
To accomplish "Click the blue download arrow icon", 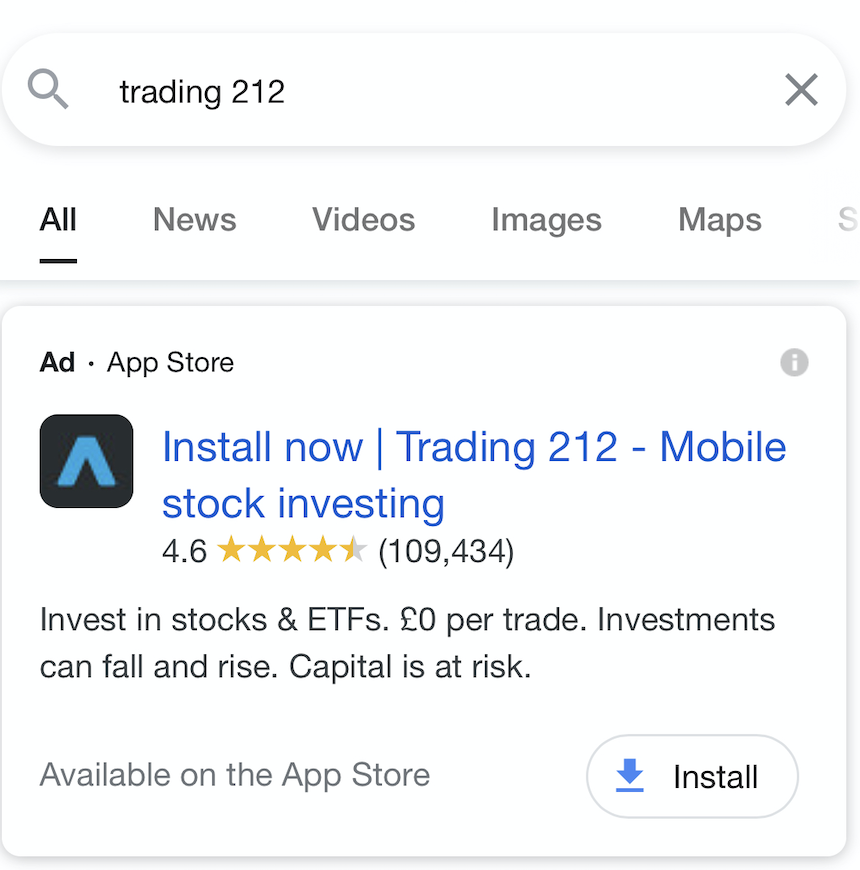I will coord(630,775).
